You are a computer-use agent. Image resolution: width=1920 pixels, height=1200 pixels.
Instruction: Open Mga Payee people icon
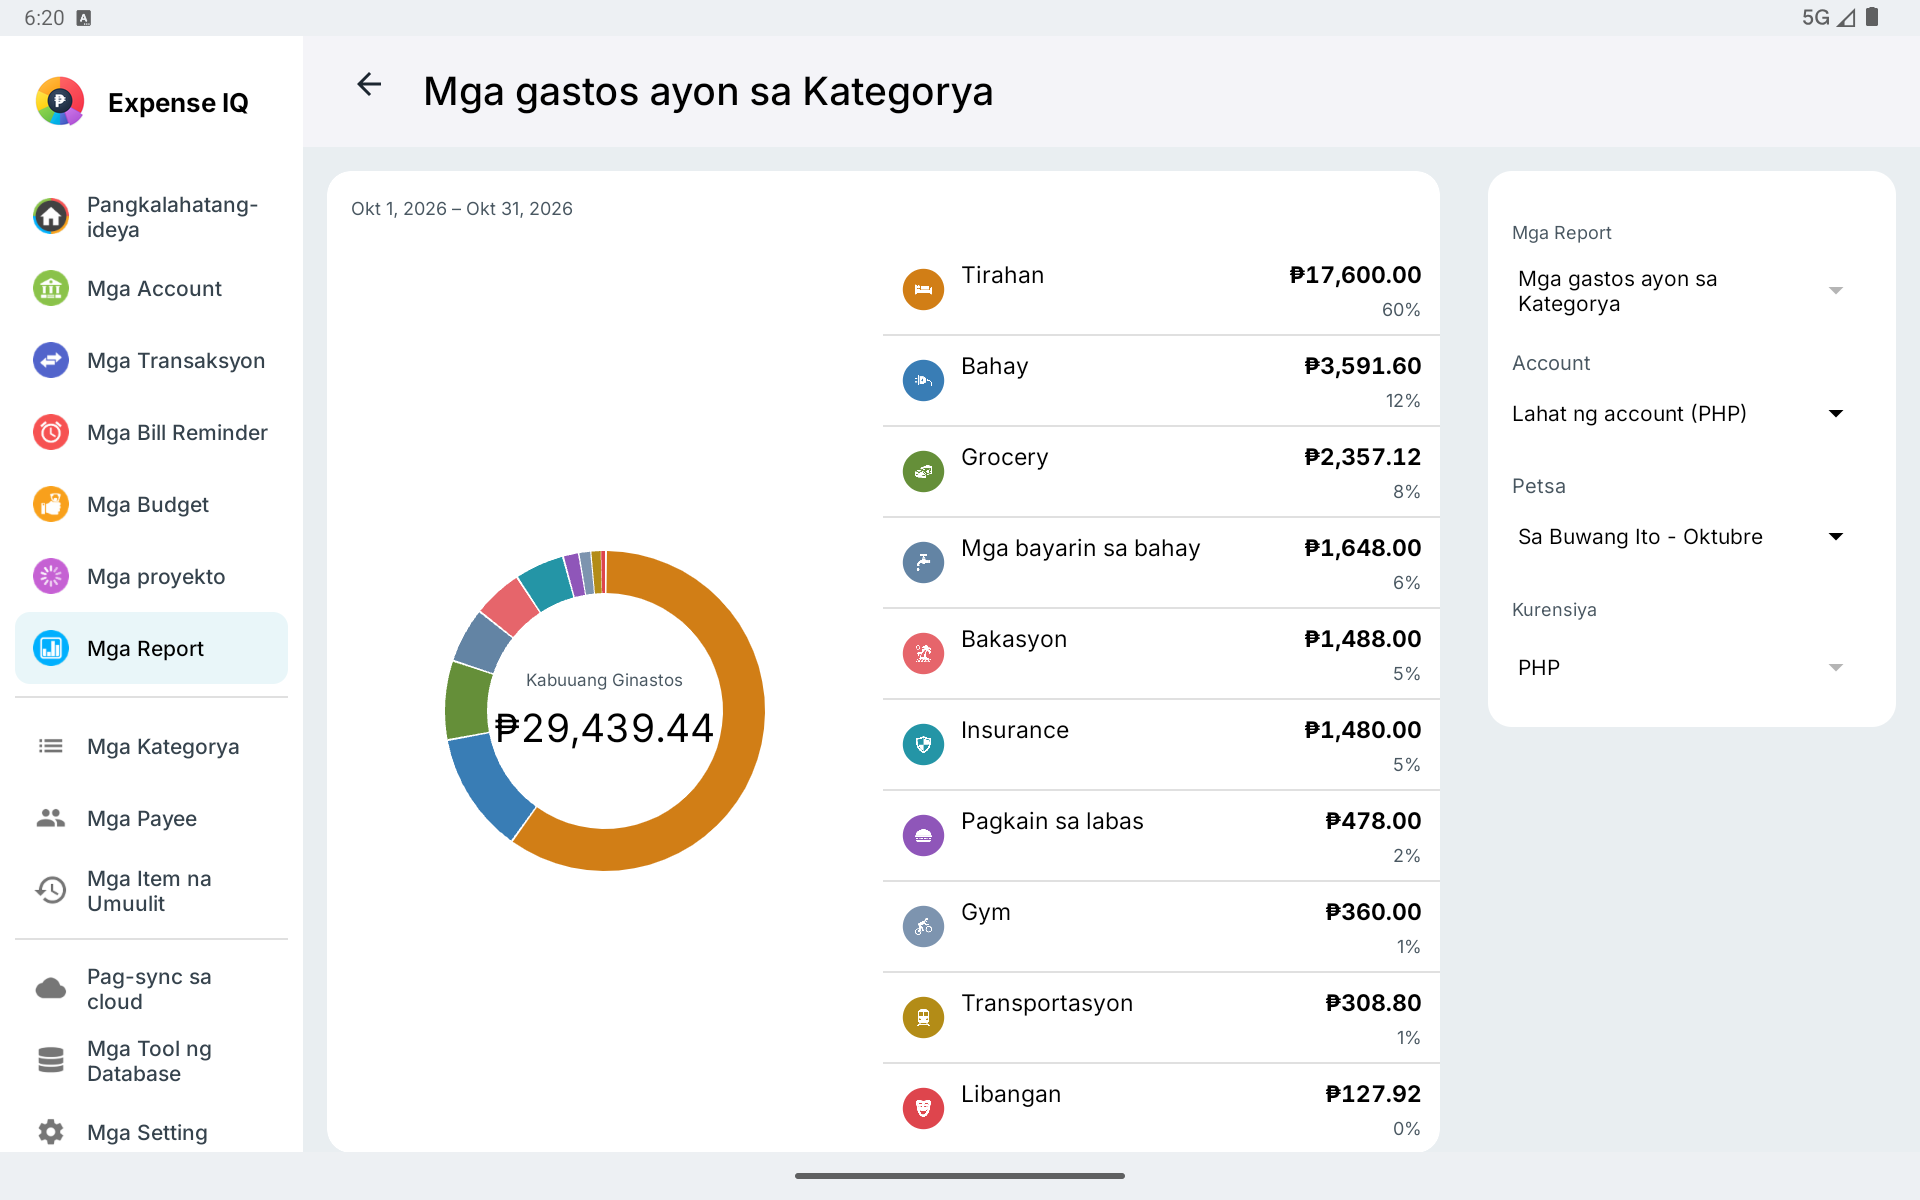pos(51,818)
